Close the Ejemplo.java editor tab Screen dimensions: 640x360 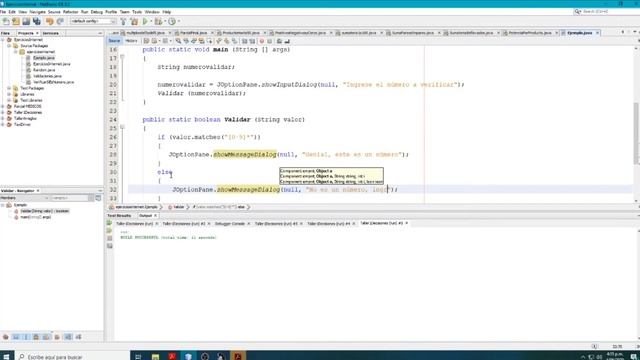pyautogui.click(x=597, y=33)
